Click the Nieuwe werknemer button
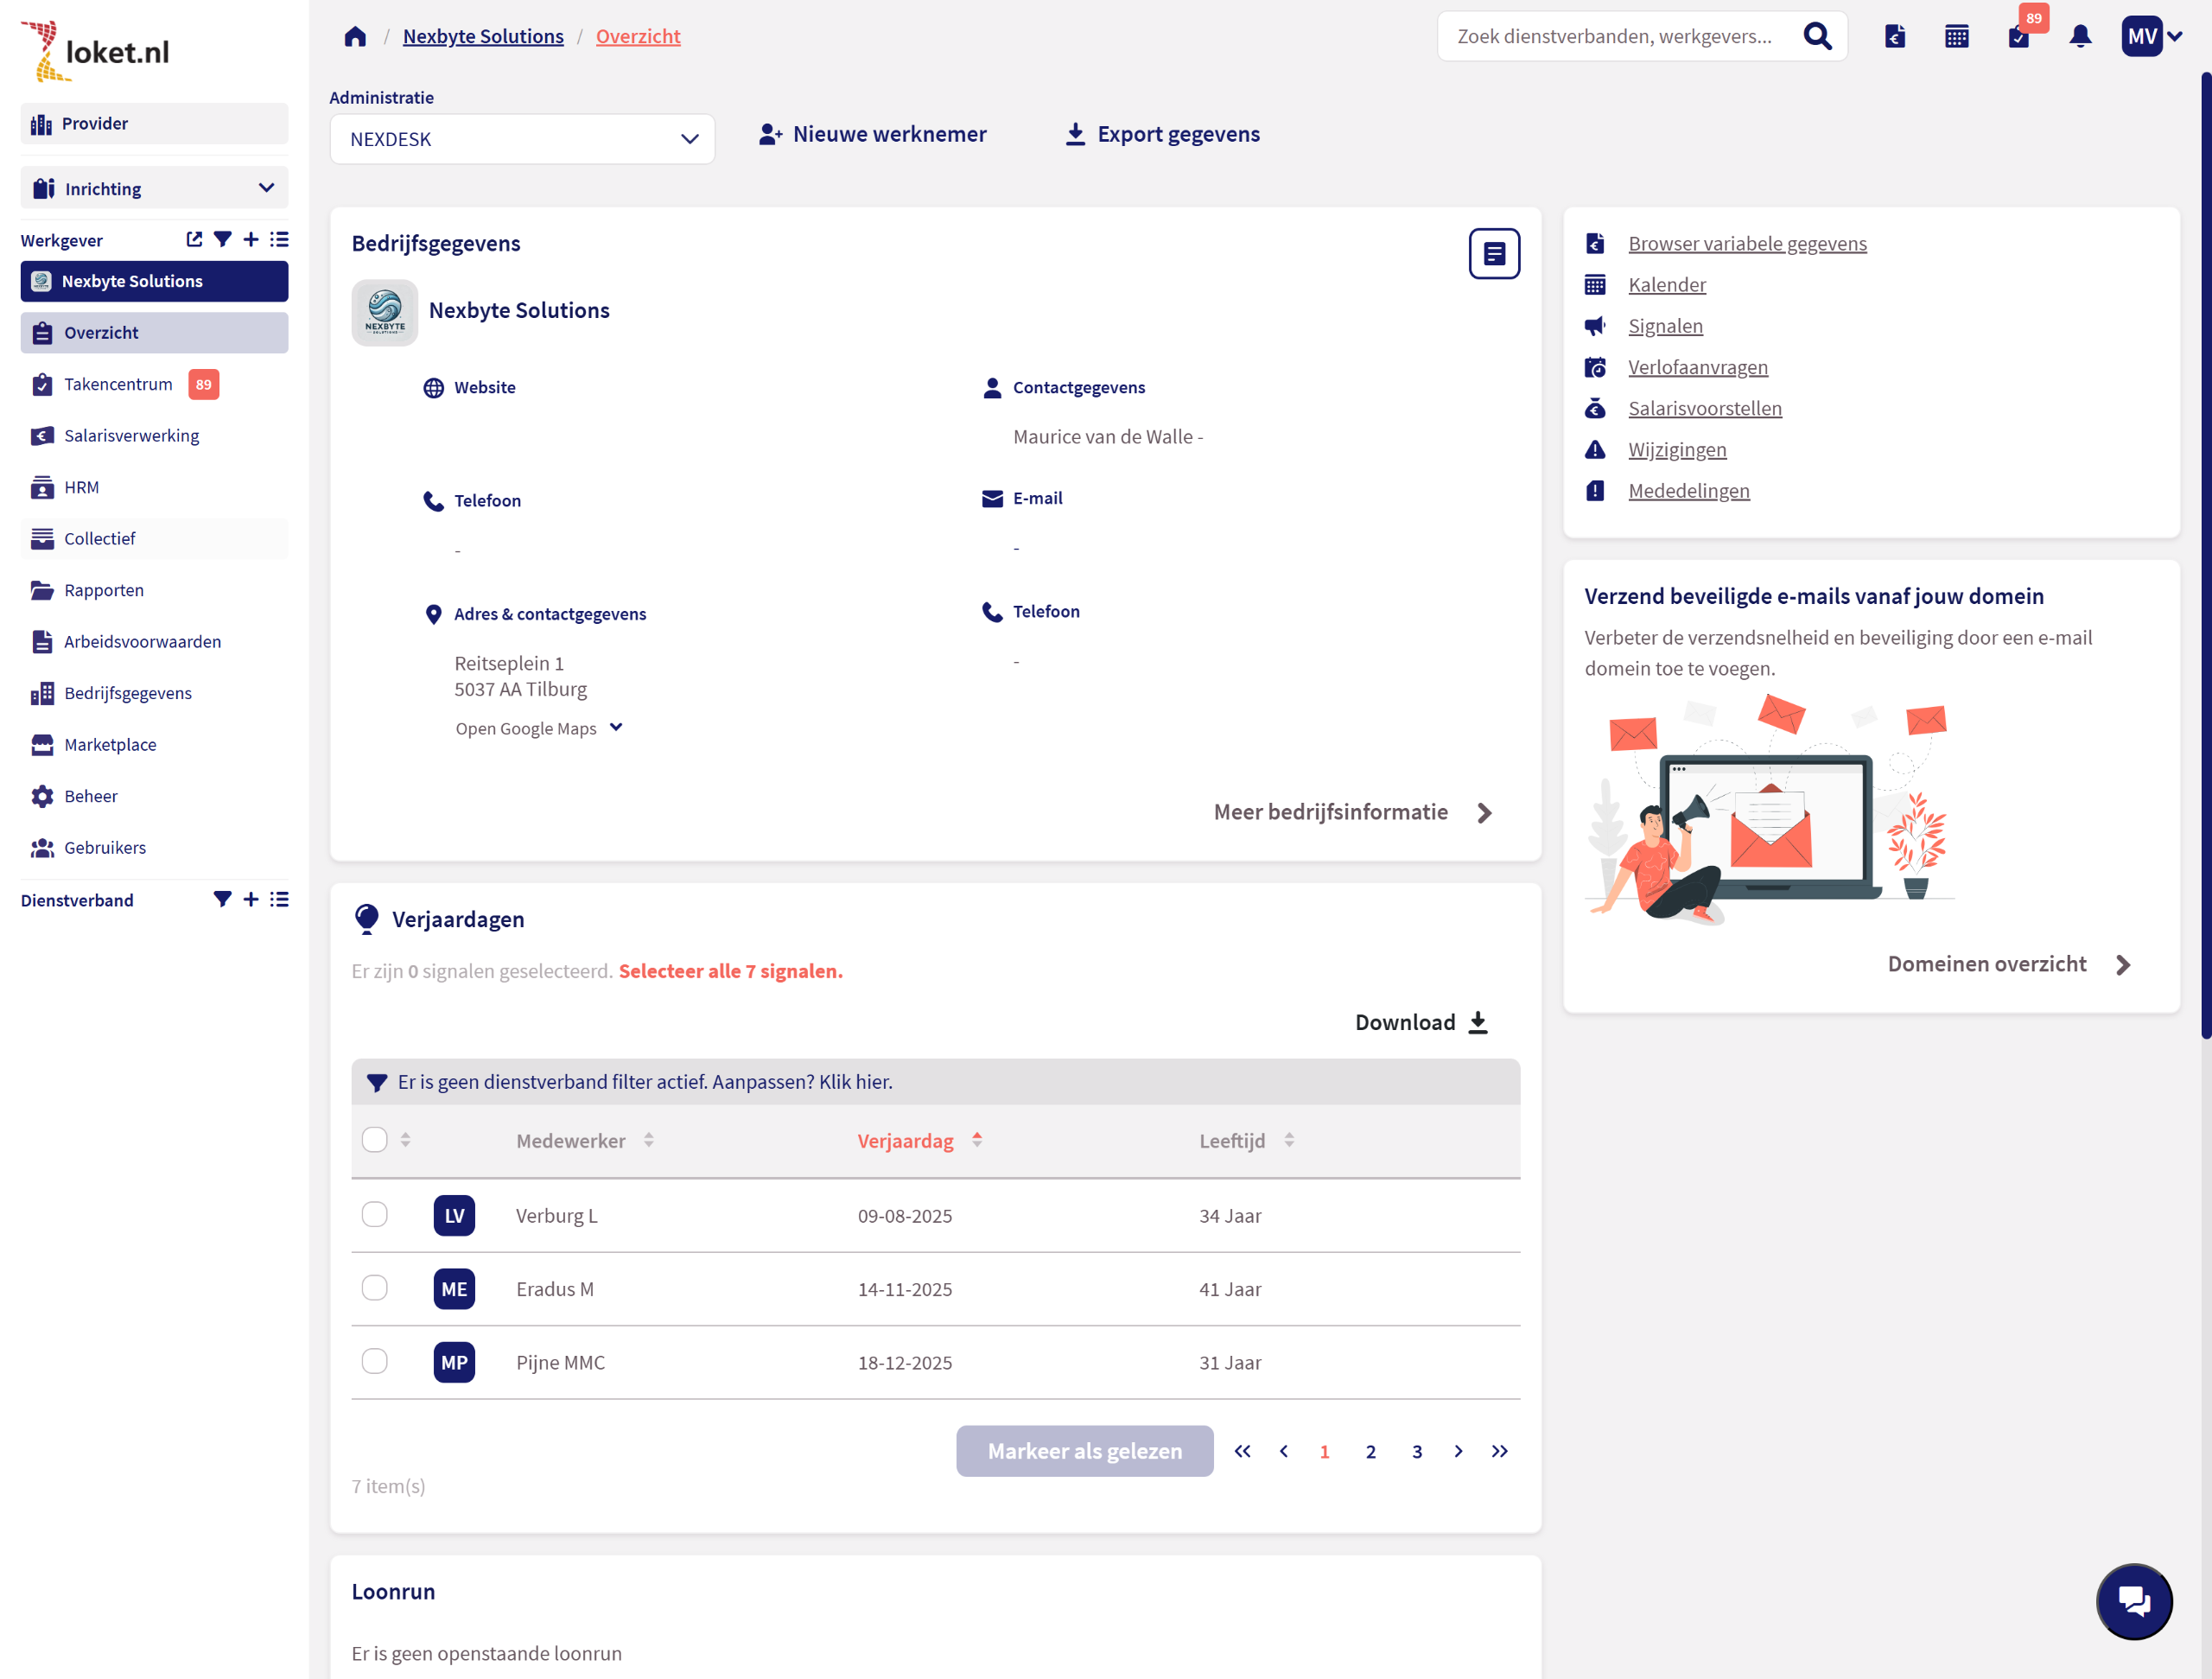Viewport: 2212px width, 1679px height. (x=873, y=134)
